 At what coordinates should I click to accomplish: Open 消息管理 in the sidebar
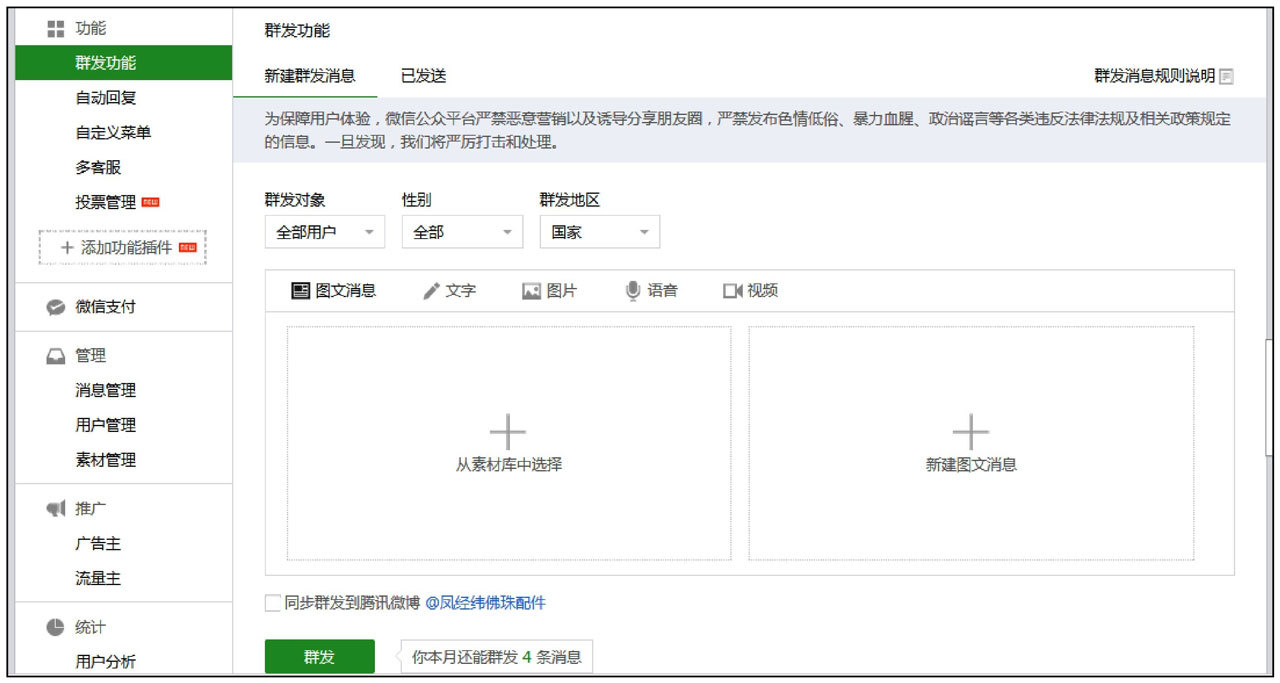click(106, 391)
